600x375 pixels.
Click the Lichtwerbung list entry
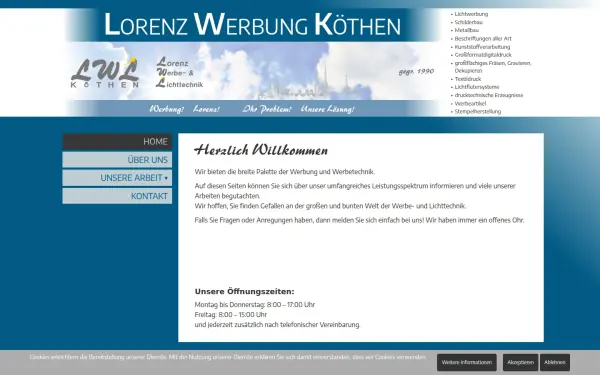coord(471,14)
